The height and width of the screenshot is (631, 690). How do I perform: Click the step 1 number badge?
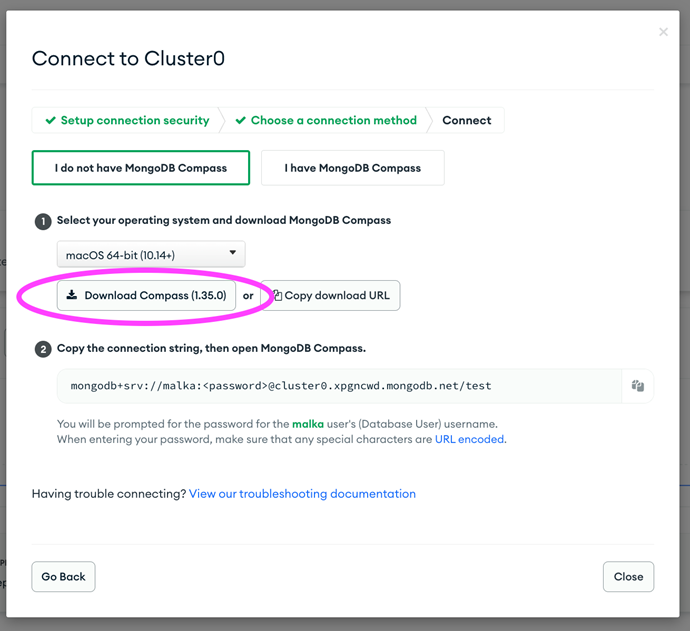(x=43, y=221)
